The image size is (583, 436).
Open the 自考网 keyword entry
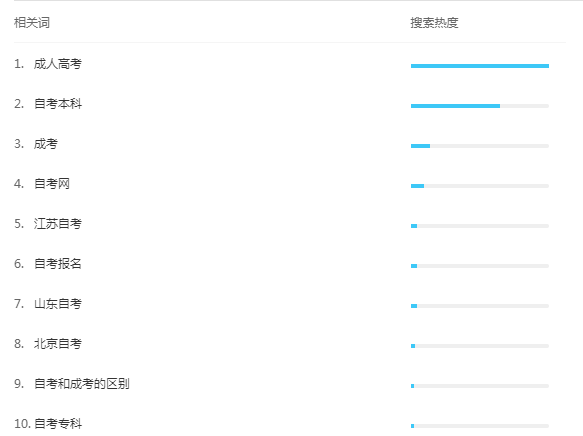tap(52, 184)
